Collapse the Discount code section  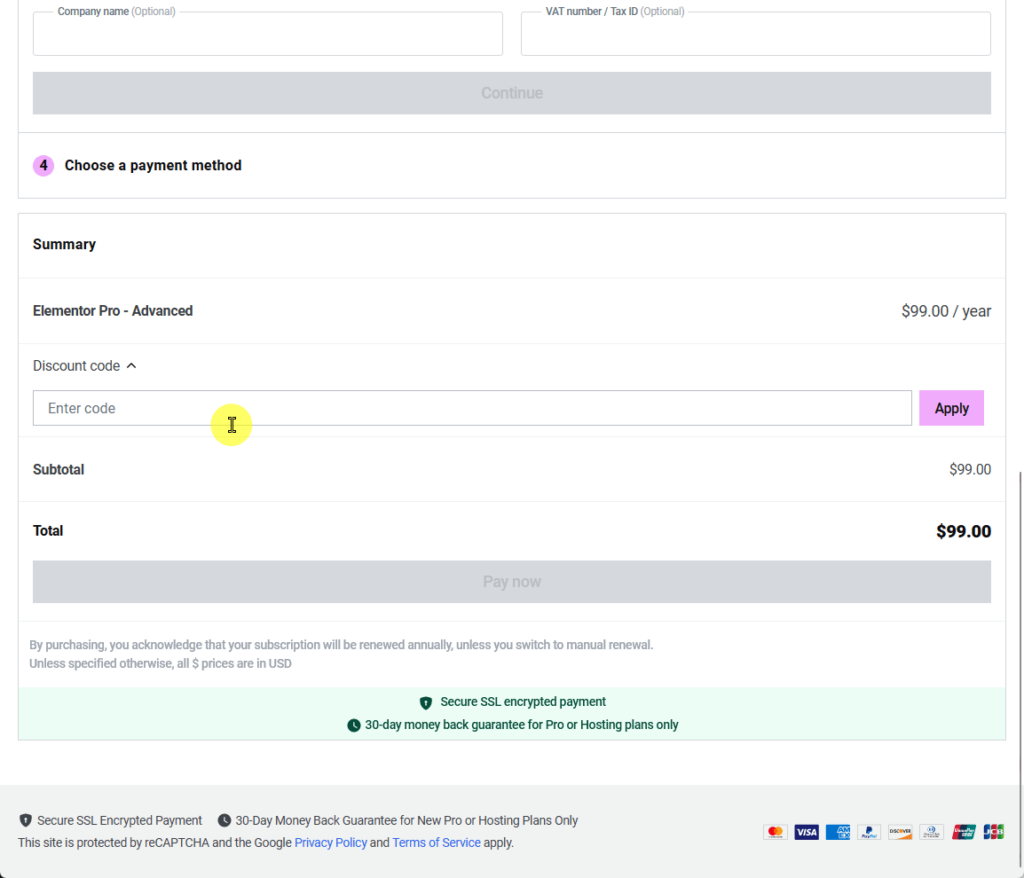pyautogui.click(x=85, y=366)
